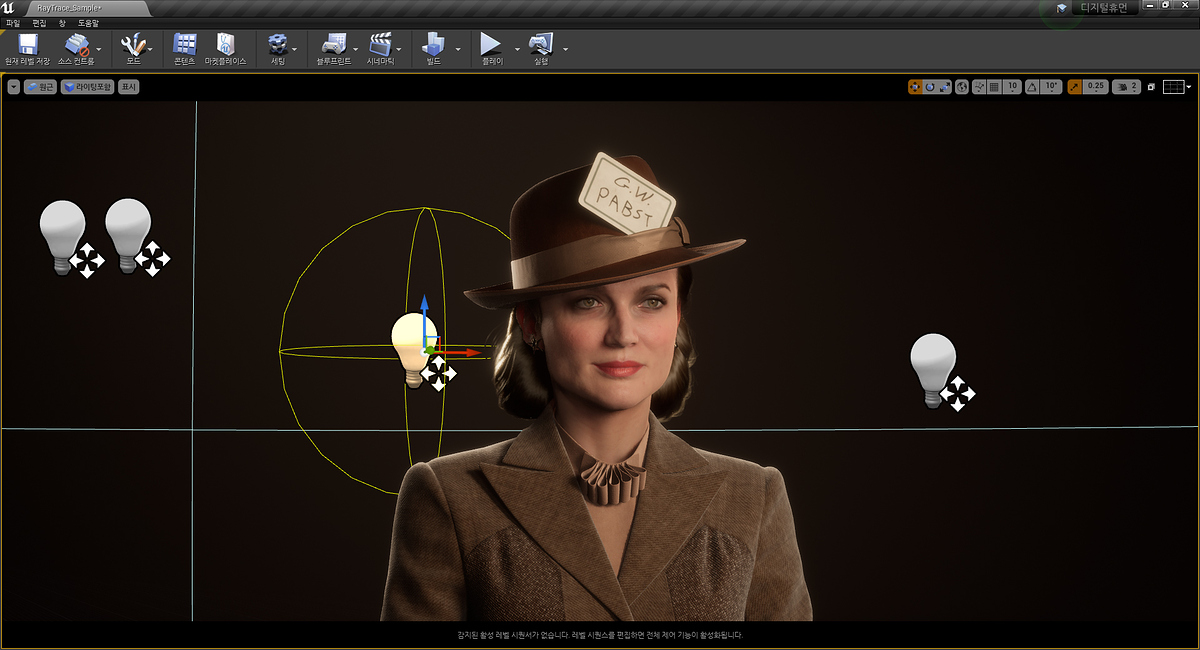Viewport: 1200px width, 650px height.
Task: Click the 디지털휴먼 project name label
Action: (1105, 8)
